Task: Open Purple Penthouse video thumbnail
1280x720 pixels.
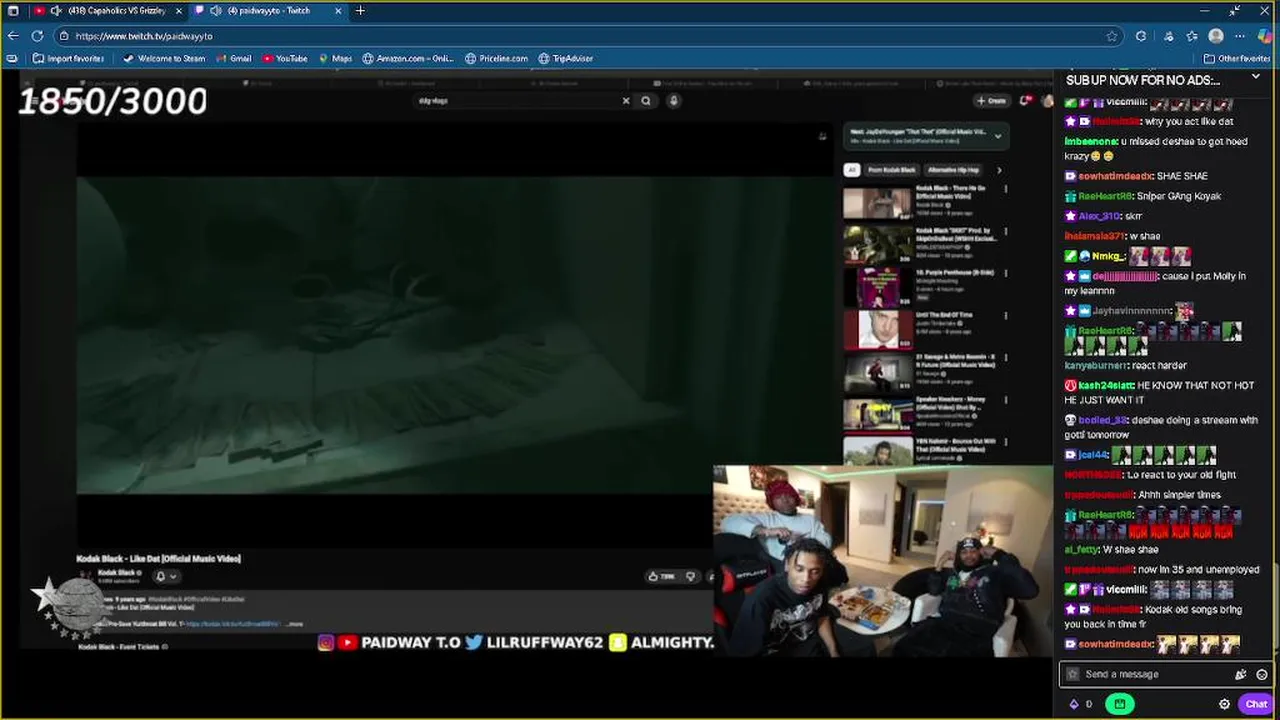Action: tap(877, 287)
